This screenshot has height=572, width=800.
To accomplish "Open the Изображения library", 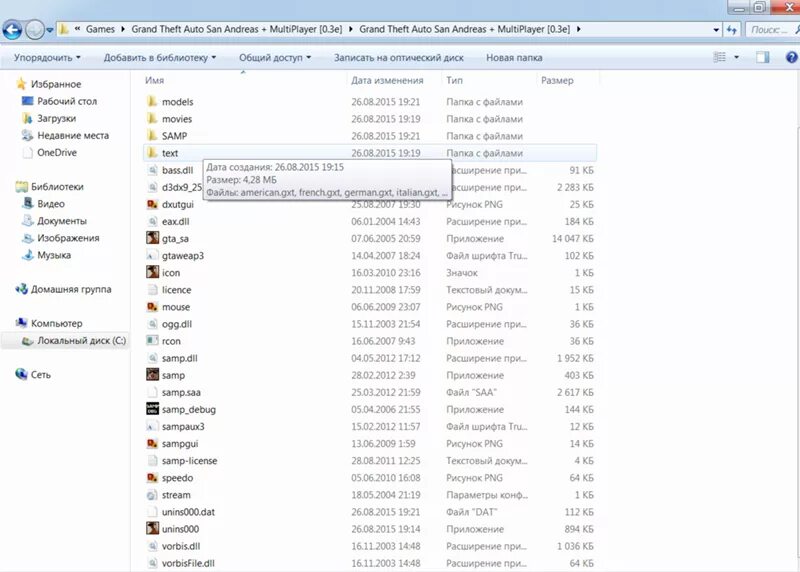I will tap(68, 238).
